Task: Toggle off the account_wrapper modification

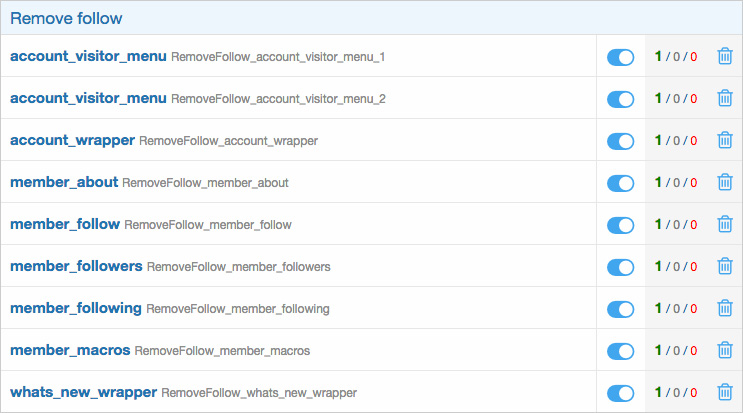Action: pos(620,141)
